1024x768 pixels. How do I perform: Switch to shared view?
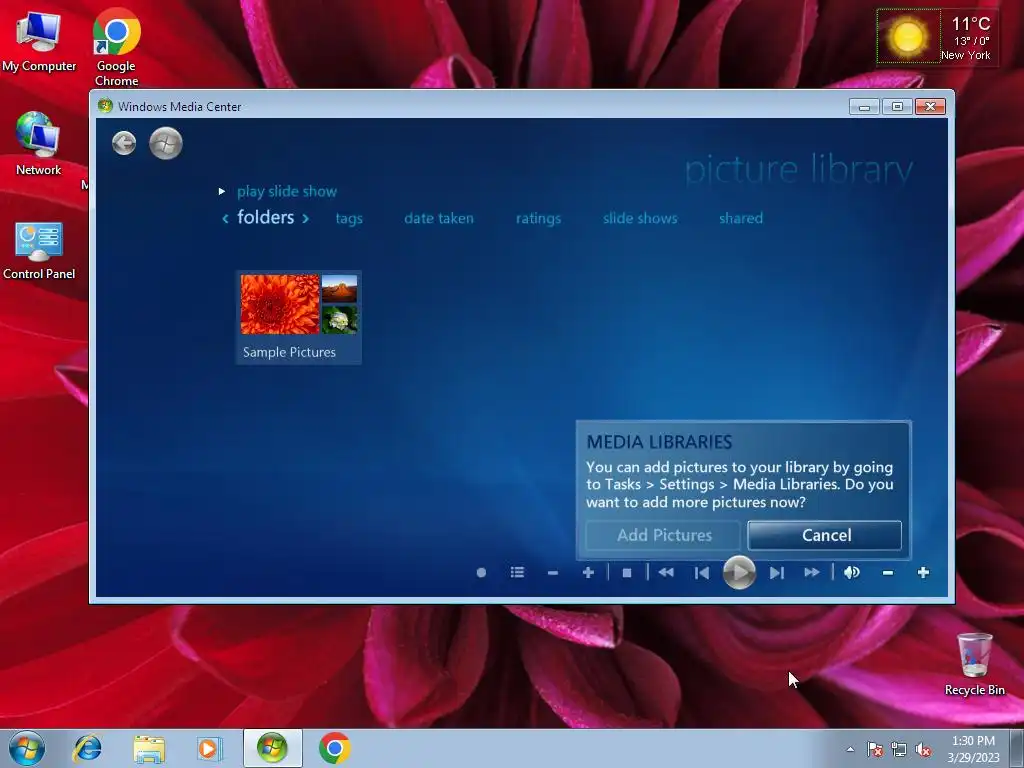click(x=741, y=218)
